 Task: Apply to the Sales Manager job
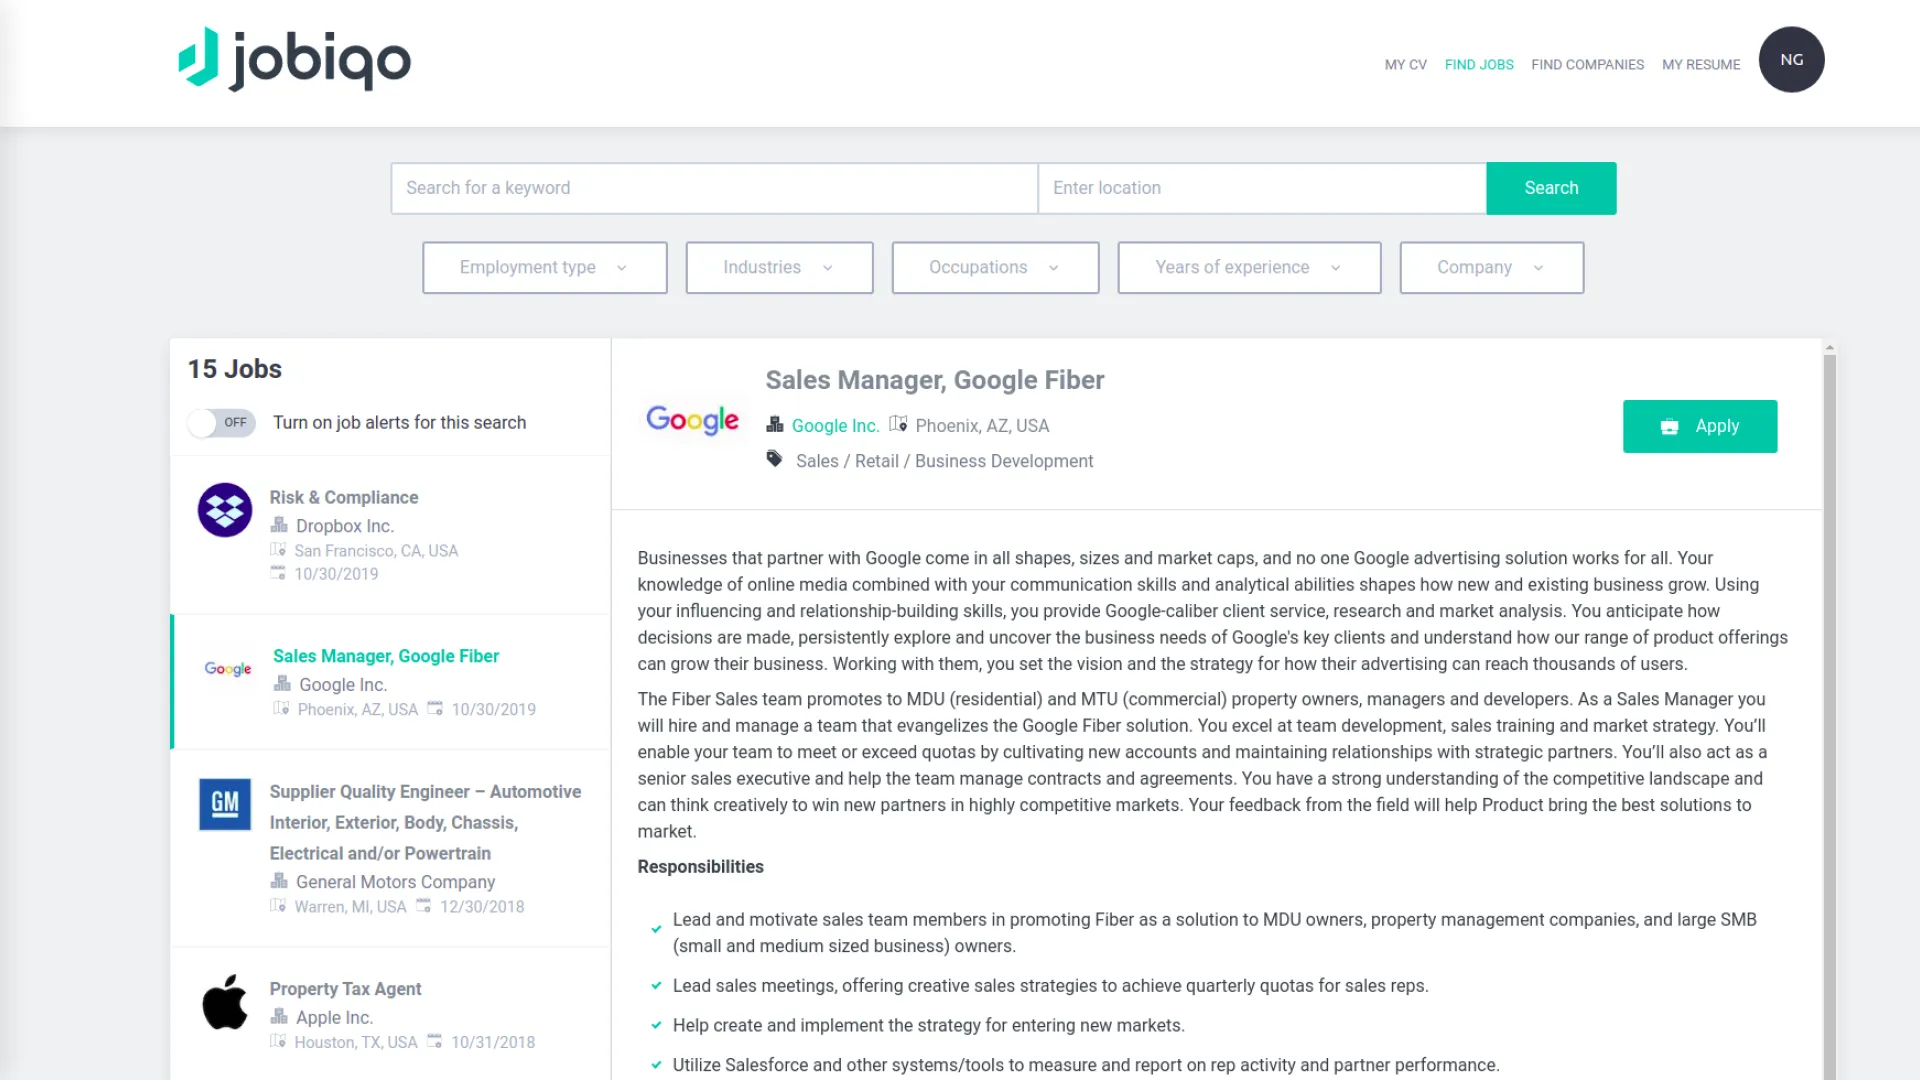(x=1700, y=427)
